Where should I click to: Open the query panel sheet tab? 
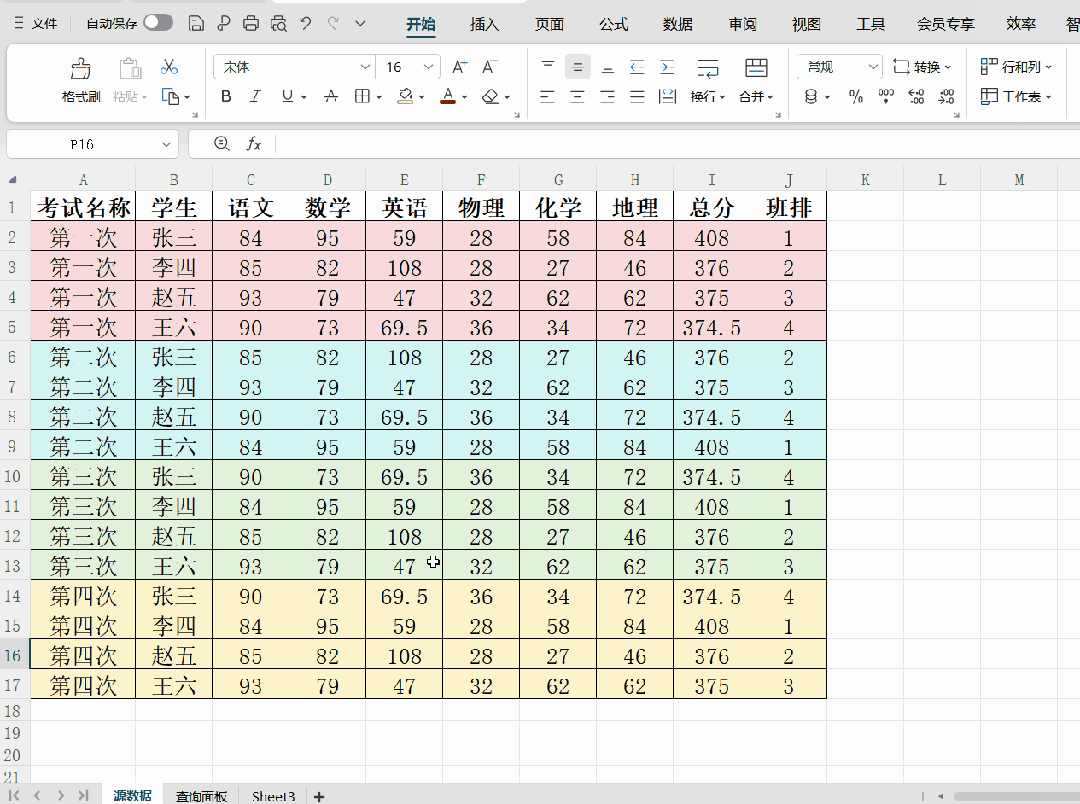click(x=201, y=796)
